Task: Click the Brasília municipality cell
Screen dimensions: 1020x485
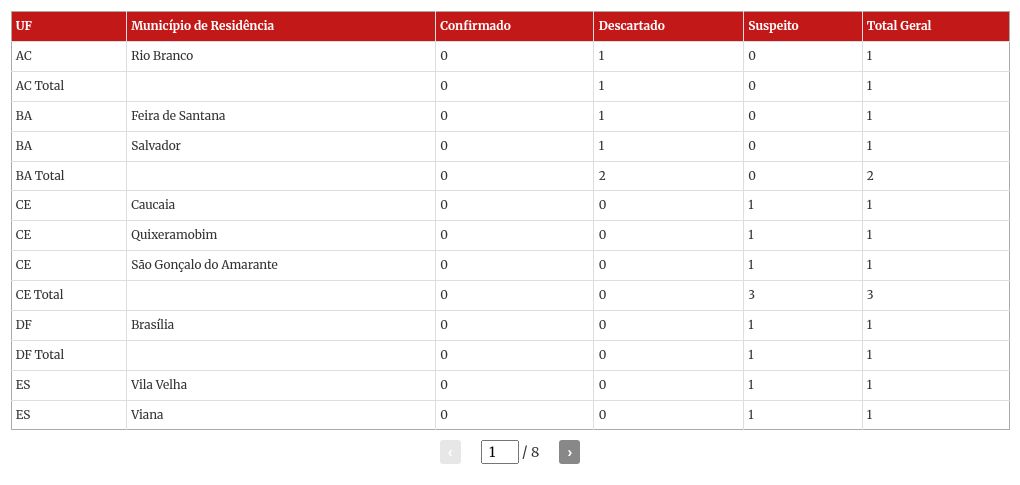Action: coord(152,325)
